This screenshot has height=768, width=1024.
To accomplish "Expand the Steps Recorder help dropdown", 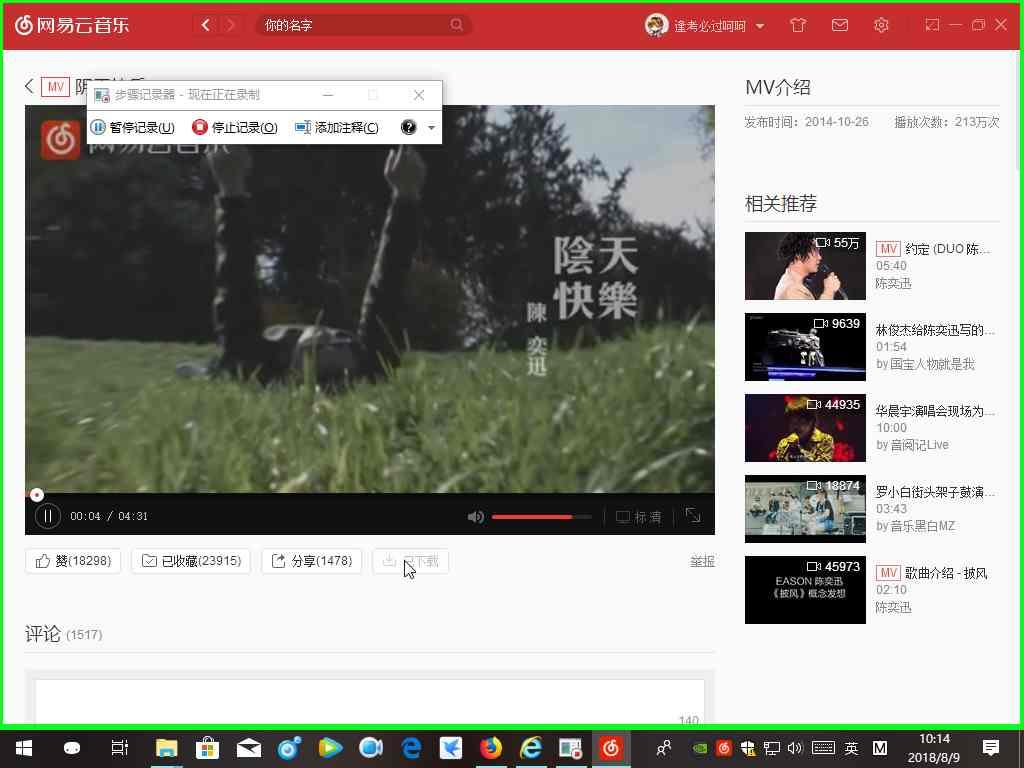I will (430, 128).
